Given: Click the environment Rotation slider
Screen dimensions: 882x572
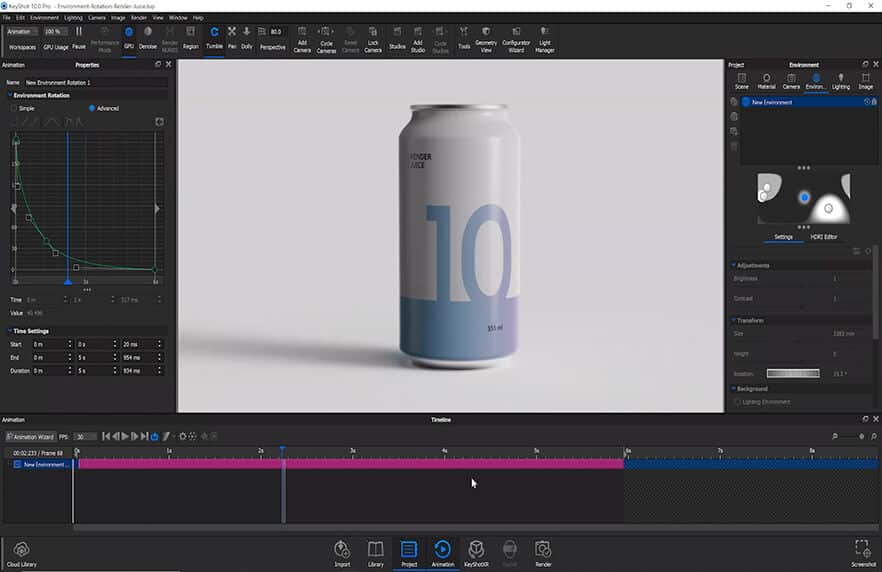Looking at the screenshot, I should tap(792, 373).
